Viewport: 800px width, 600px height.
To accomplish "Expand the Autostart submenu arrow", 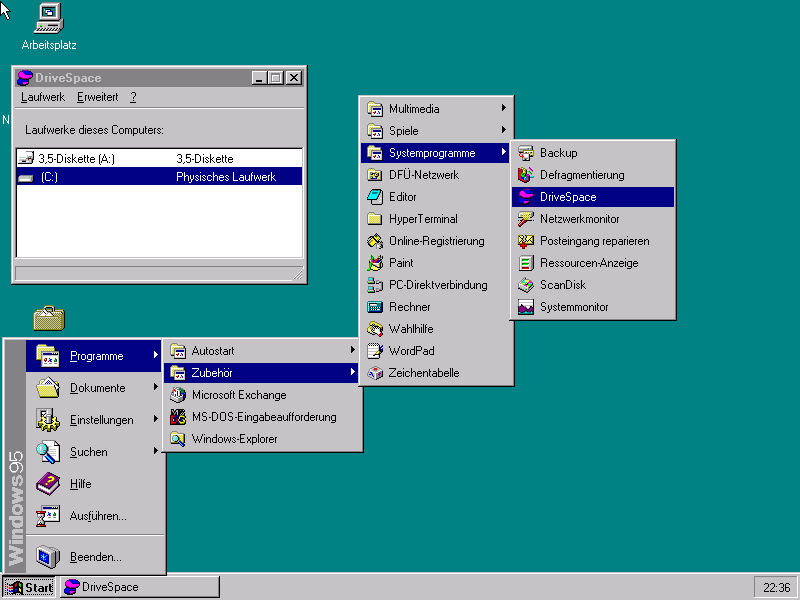I will click(x=352, y=349).
